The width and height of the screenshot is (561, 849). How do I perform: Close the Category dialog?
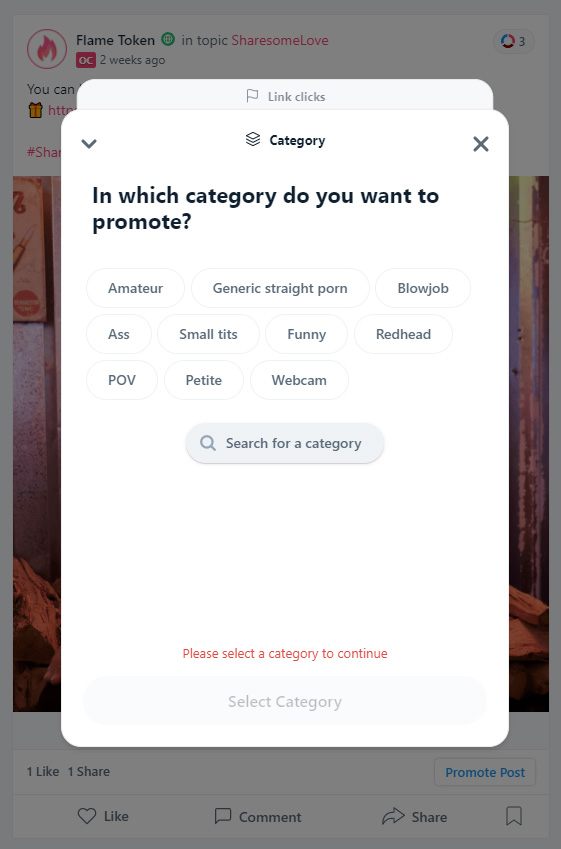(481, 144)
